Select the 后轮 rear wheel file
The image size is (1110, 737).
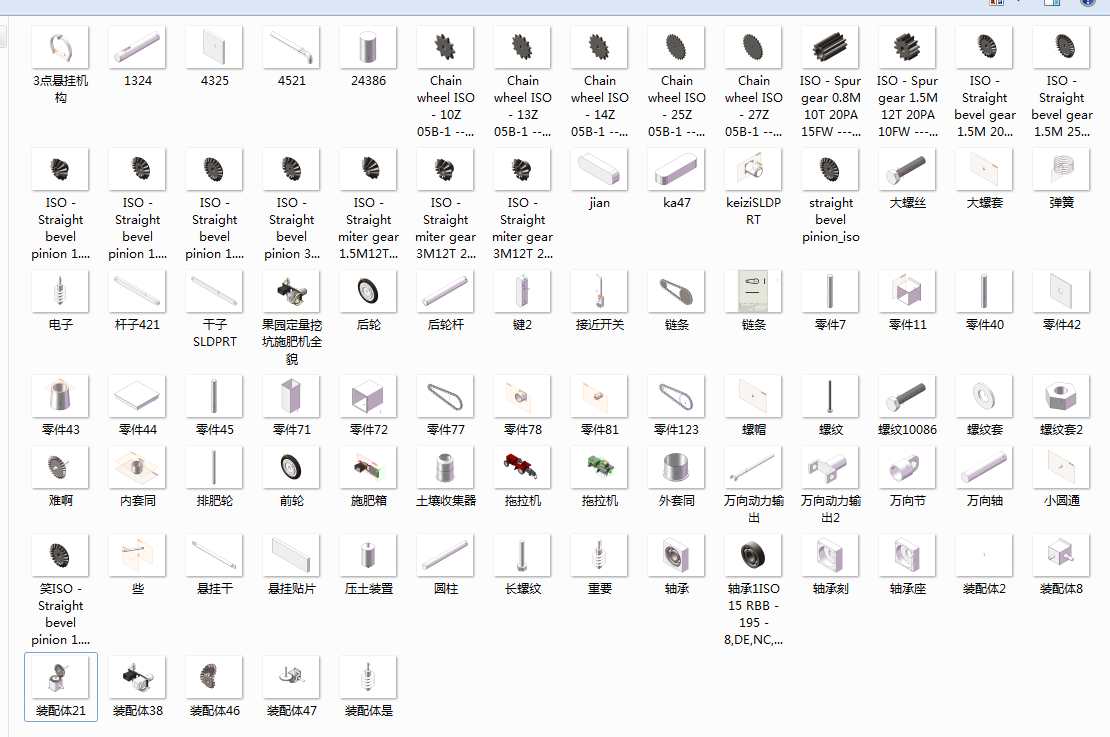pyautogui.click(x=368, y=292)
